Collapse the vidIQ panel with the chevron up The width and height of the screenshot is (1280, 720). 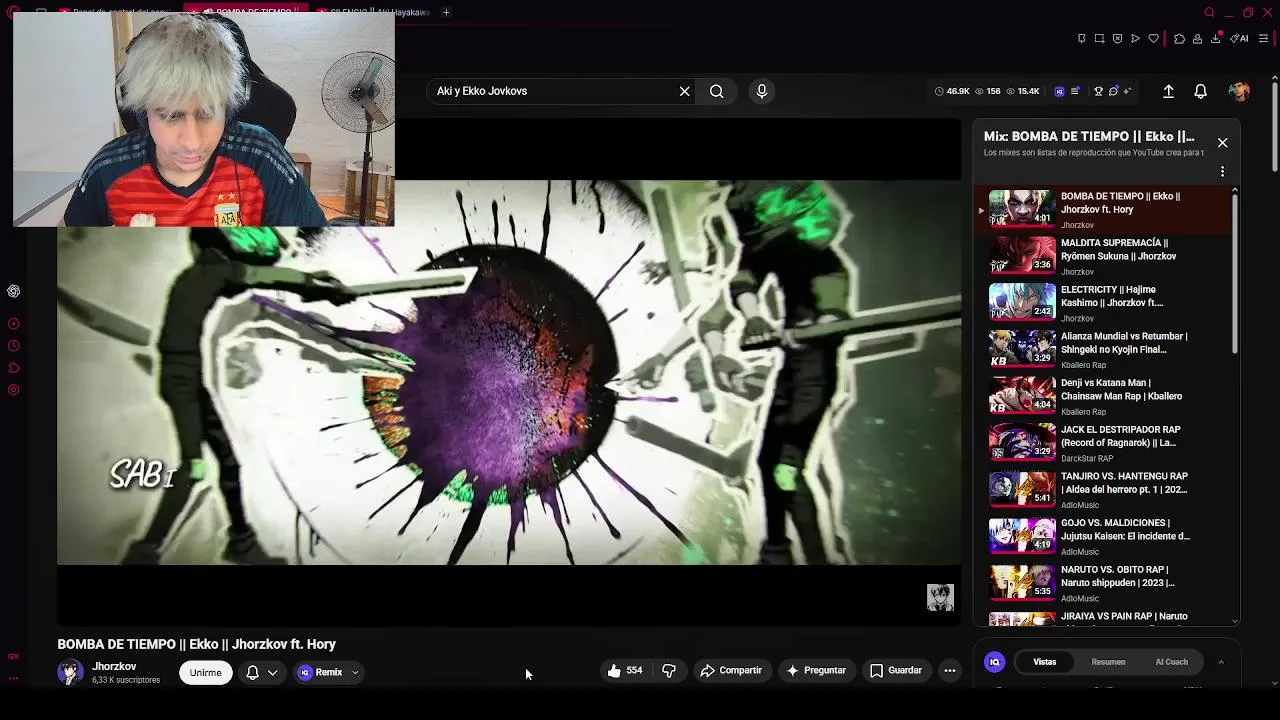click(x=1220, y=662)
